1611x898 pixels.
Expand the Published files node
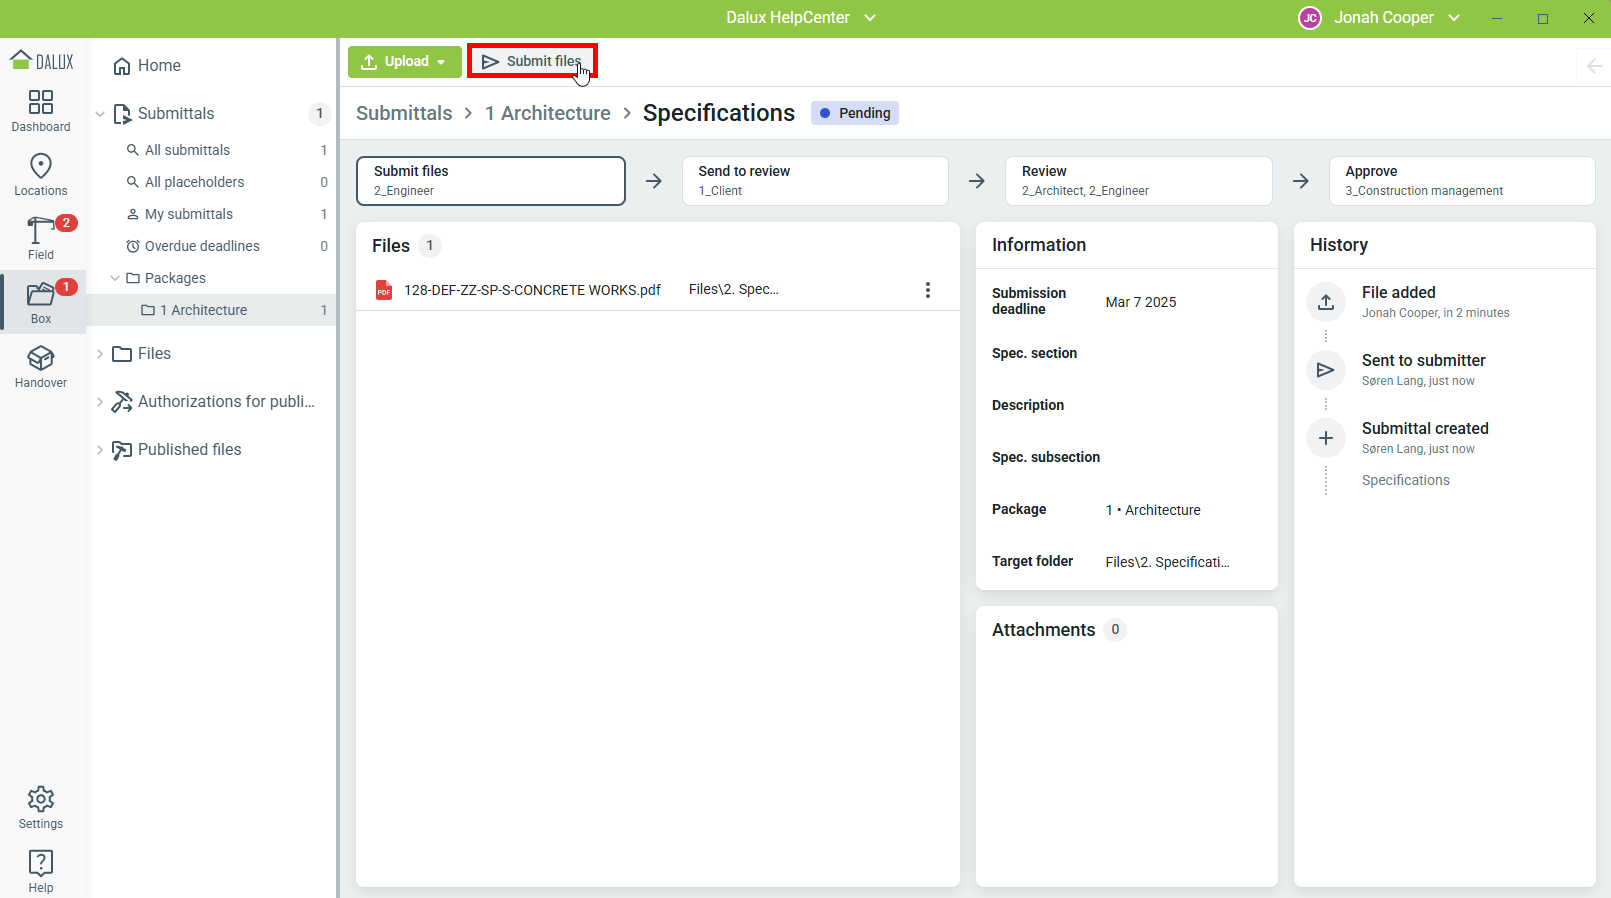(x=100, y=450)
